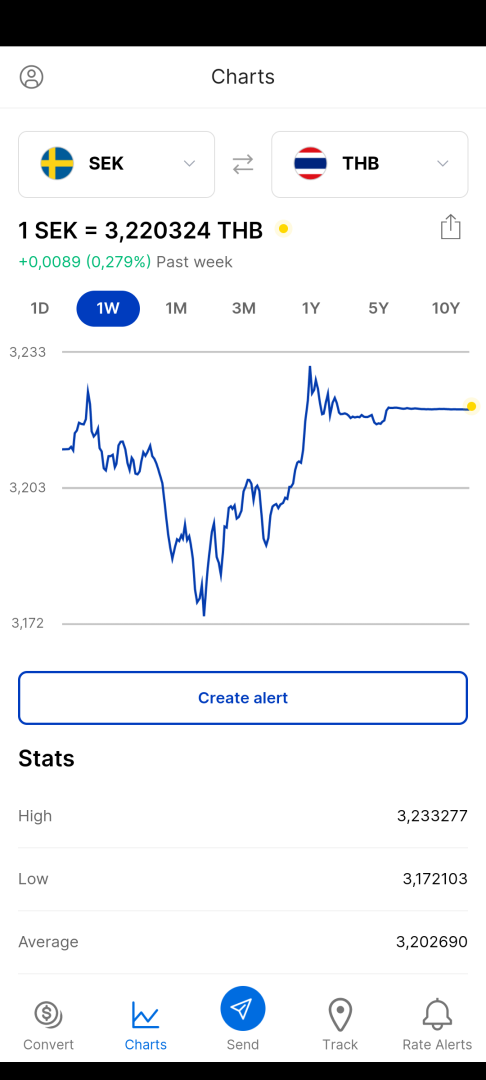486x1080 pixels.
Task: Switch to the 5Y range tab
Action: click(x=379, y=309)
